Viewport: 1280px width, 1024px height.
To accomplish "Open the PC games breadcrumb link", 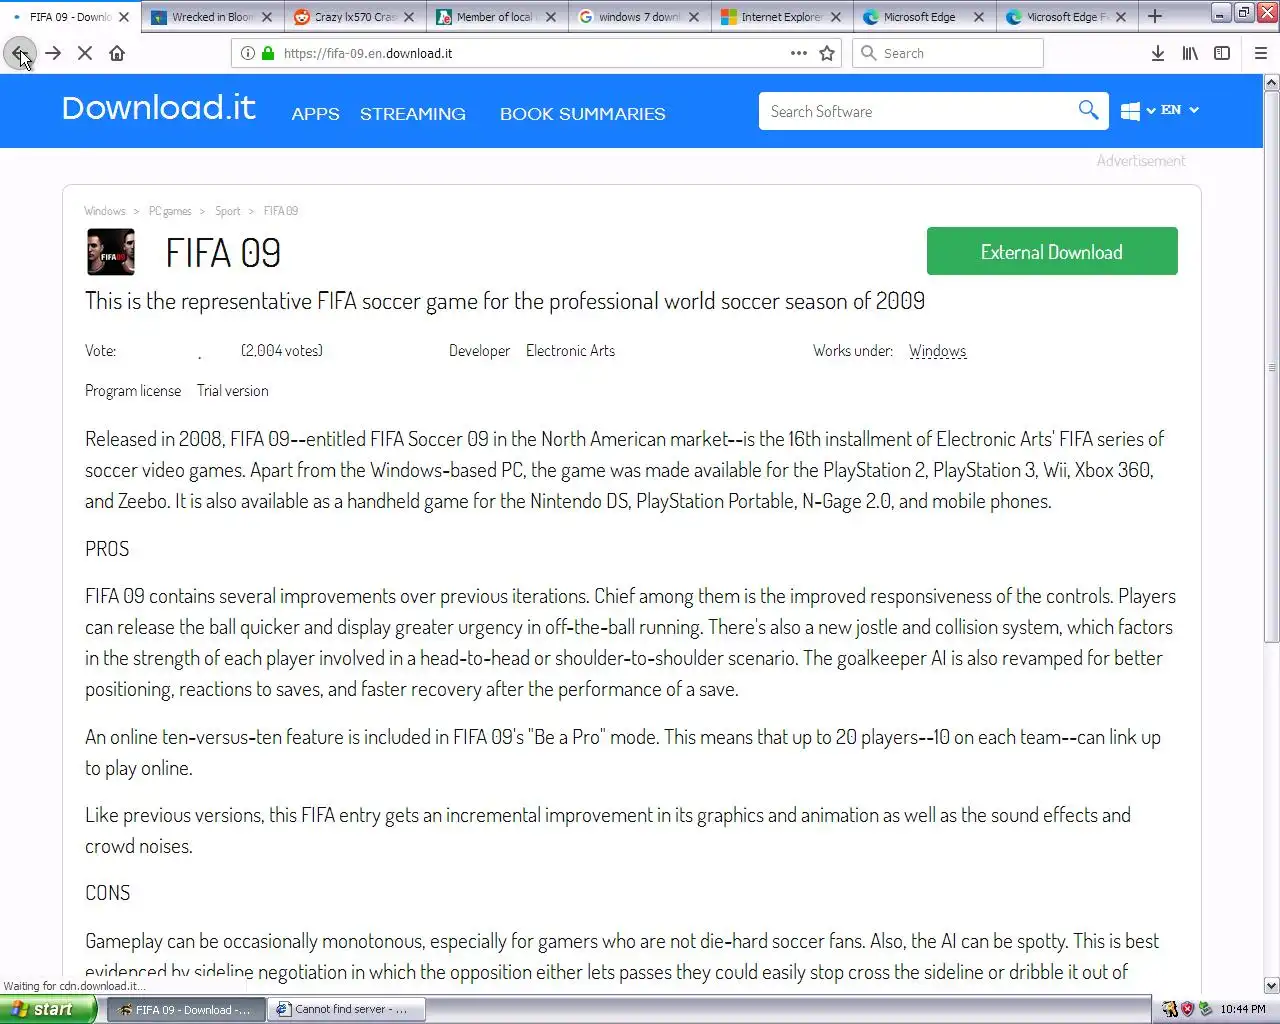I will tap(170, 211).
